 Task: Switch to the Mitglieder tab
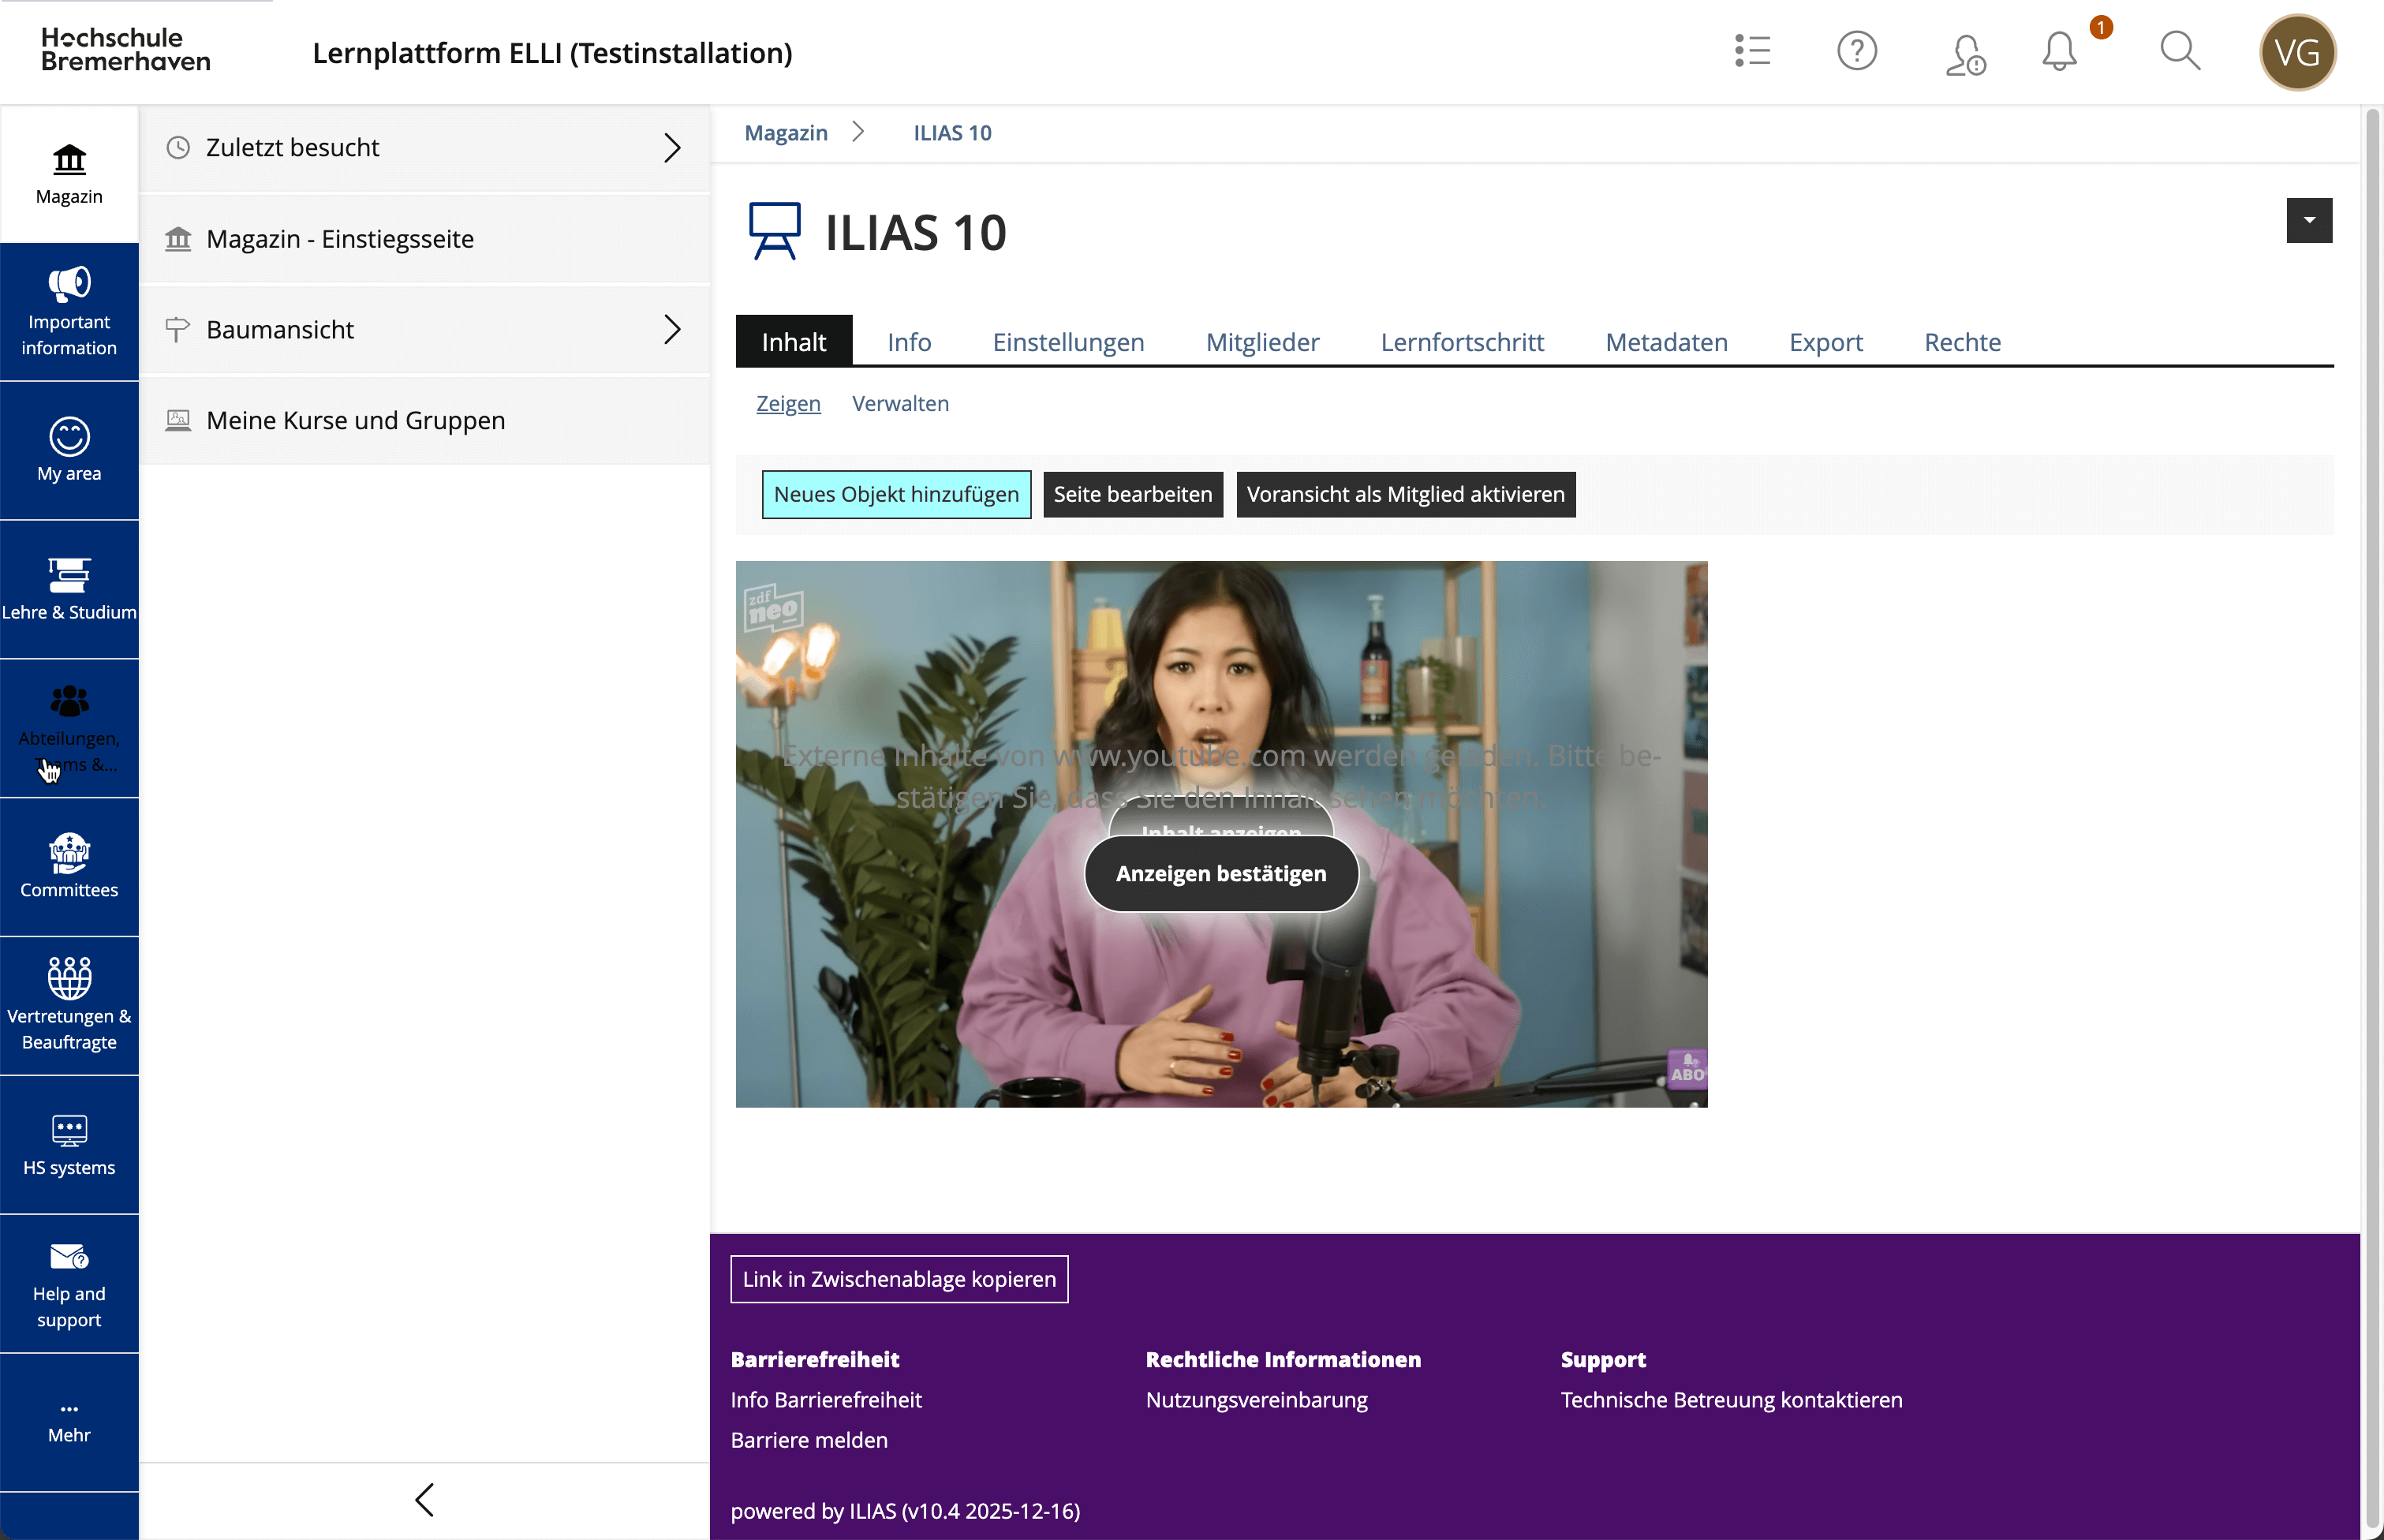[1262, 342]
